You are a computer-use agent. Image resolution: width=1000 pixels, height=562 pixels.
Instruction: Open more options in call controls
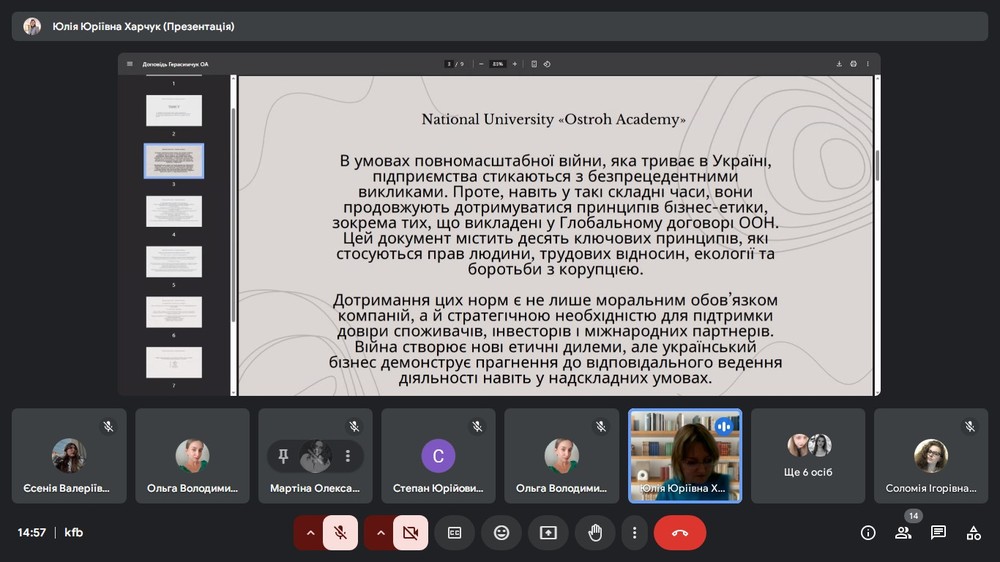click(x=634, y=533)
